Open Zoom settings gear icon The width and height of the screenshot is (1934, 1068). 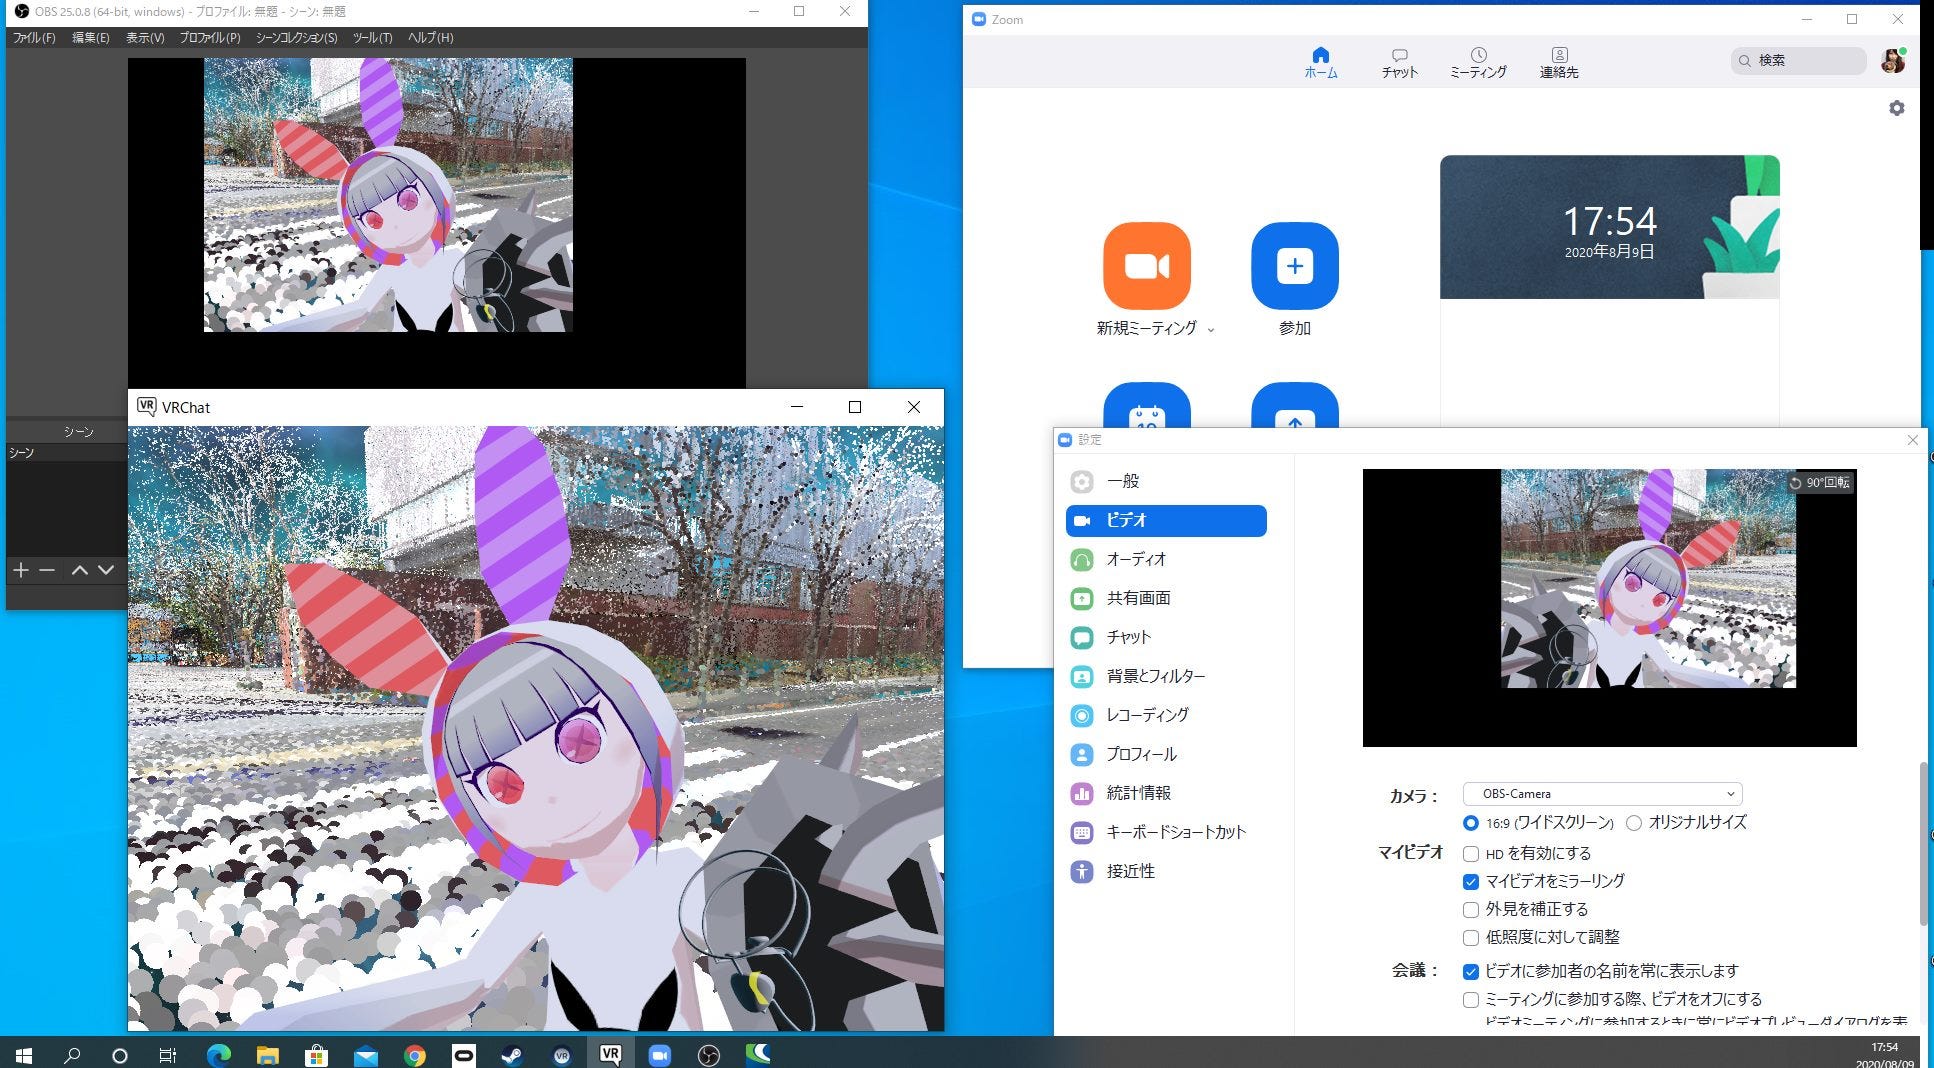coord(1897,108)
